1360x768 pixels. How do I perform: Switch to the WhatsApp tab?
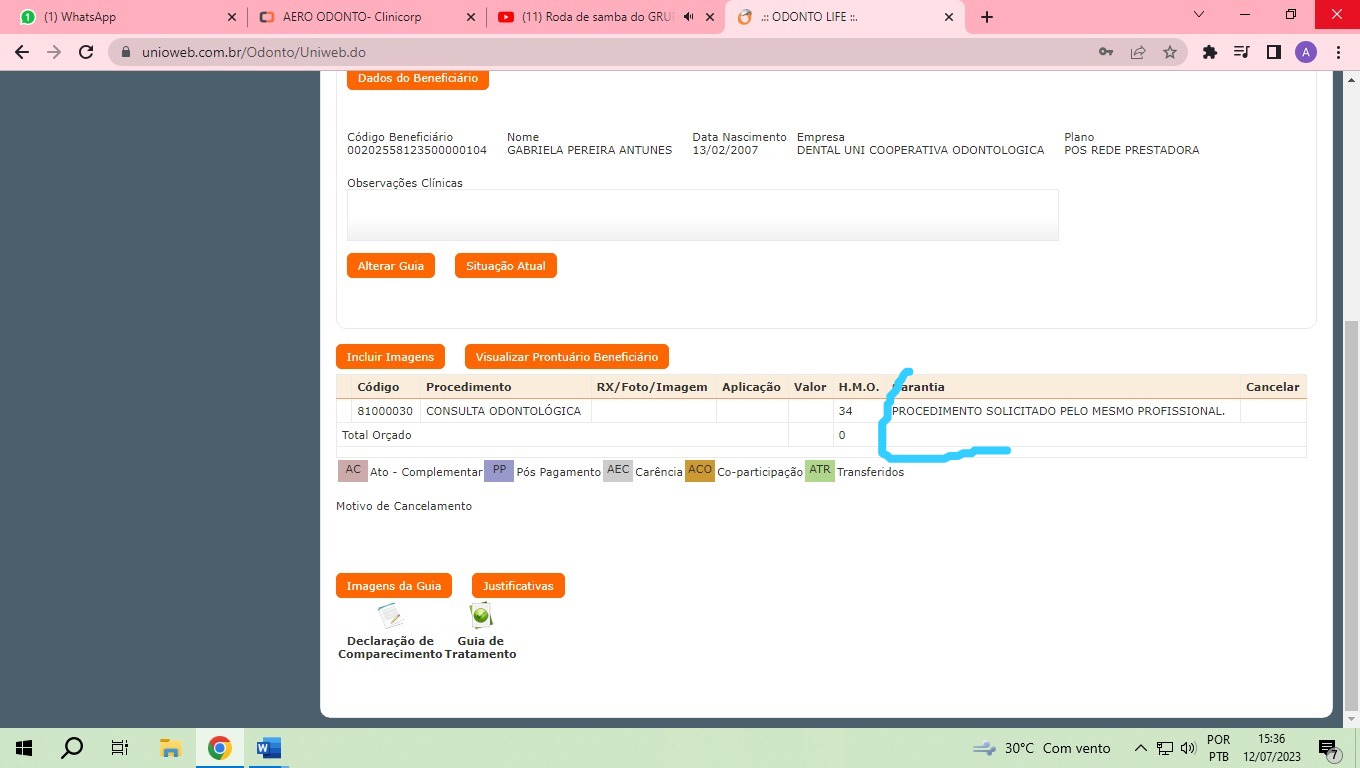point(125,17)
